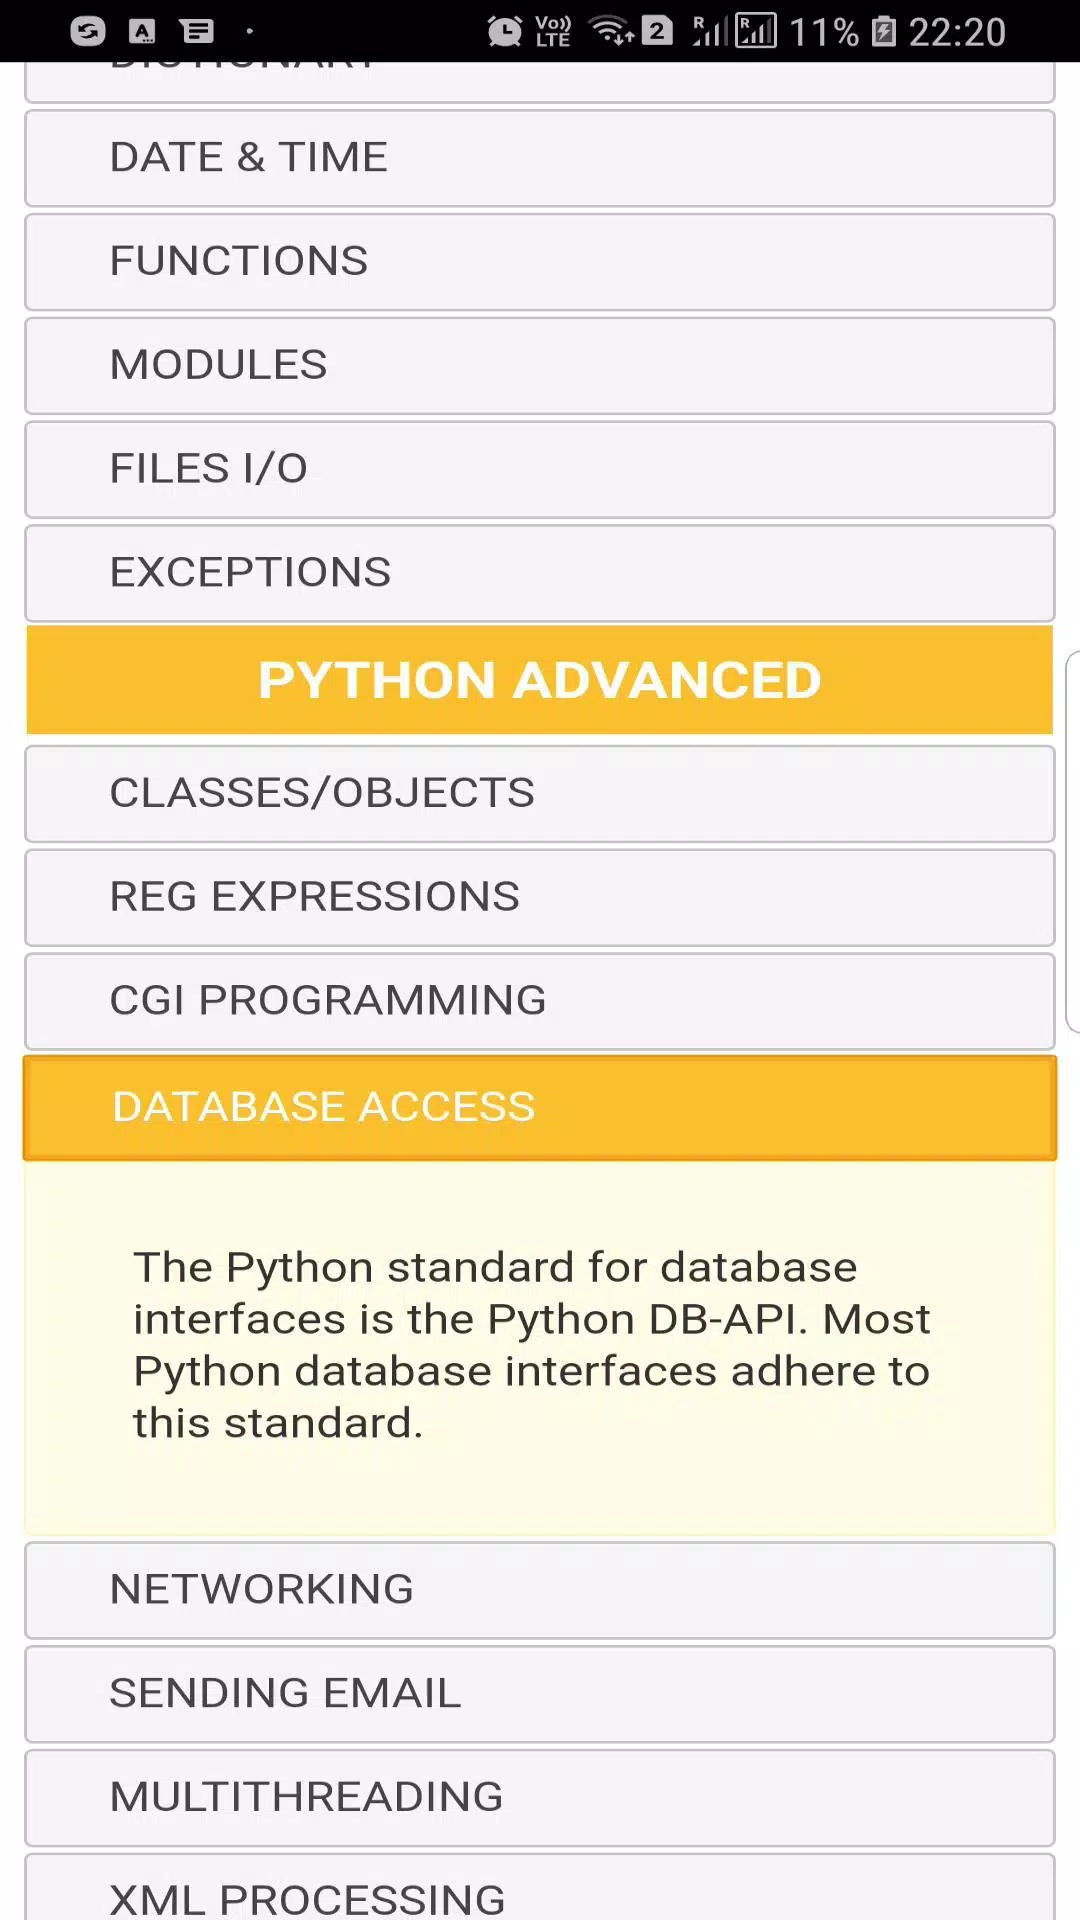Expand the NETWORKING section
Screen dimensions: 1080x1920
540,1590
